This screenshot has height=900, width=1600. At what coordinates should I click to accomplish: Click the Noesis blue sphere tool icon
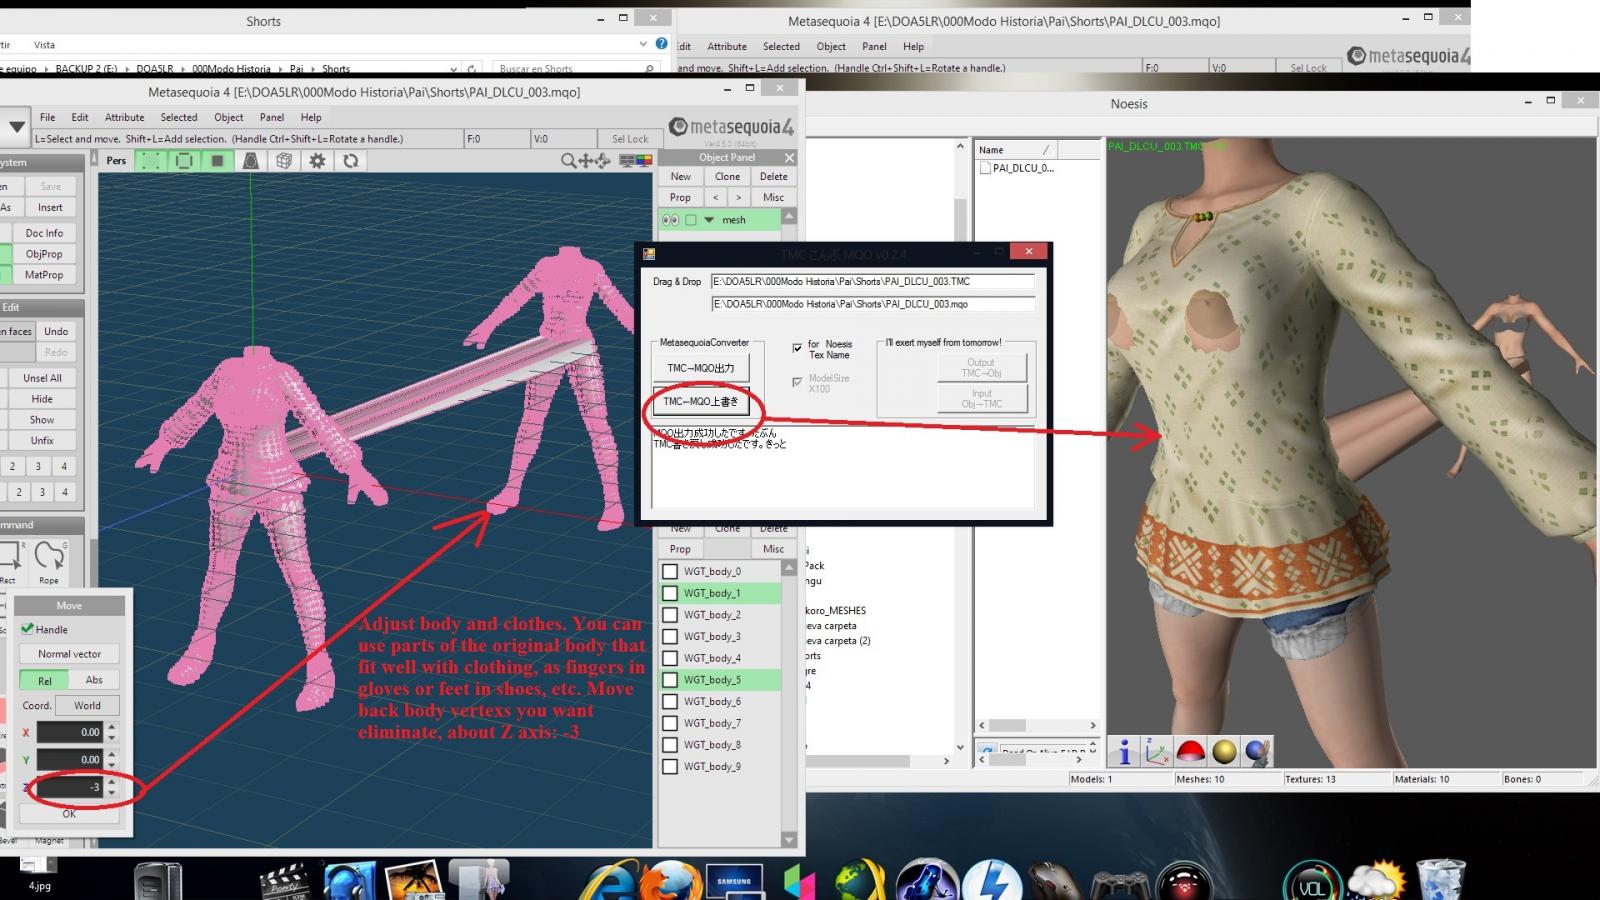click(x=1258, y=752)
